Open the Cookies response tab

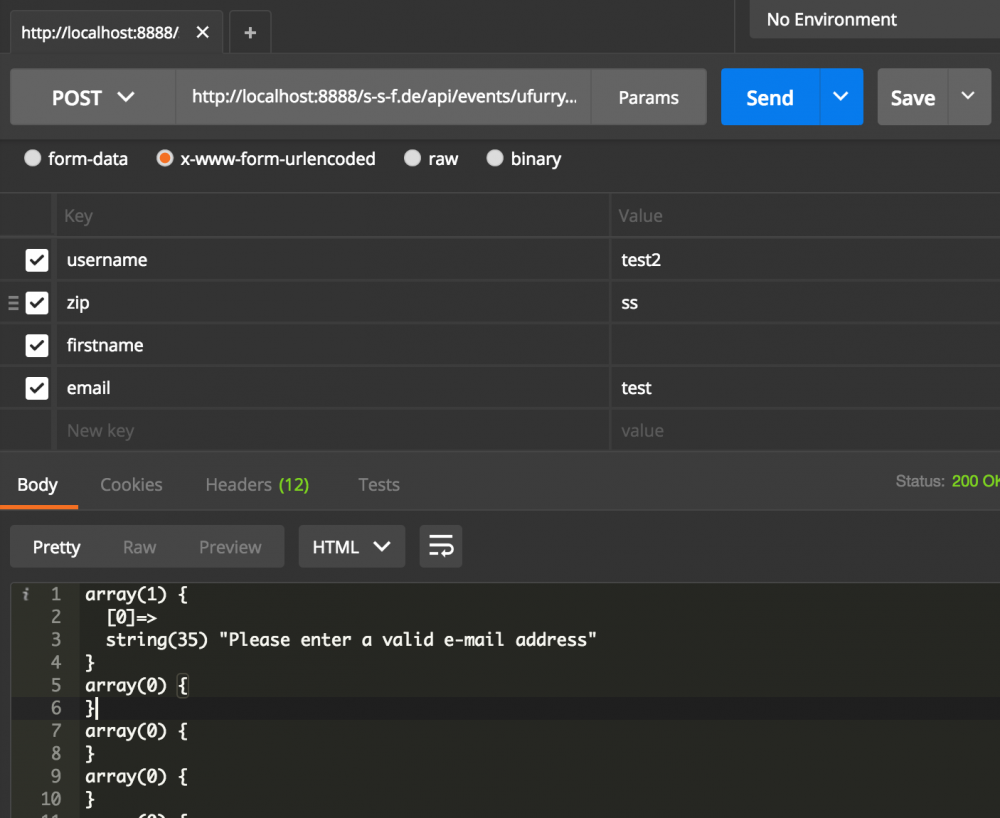click(x=131, y=485)
